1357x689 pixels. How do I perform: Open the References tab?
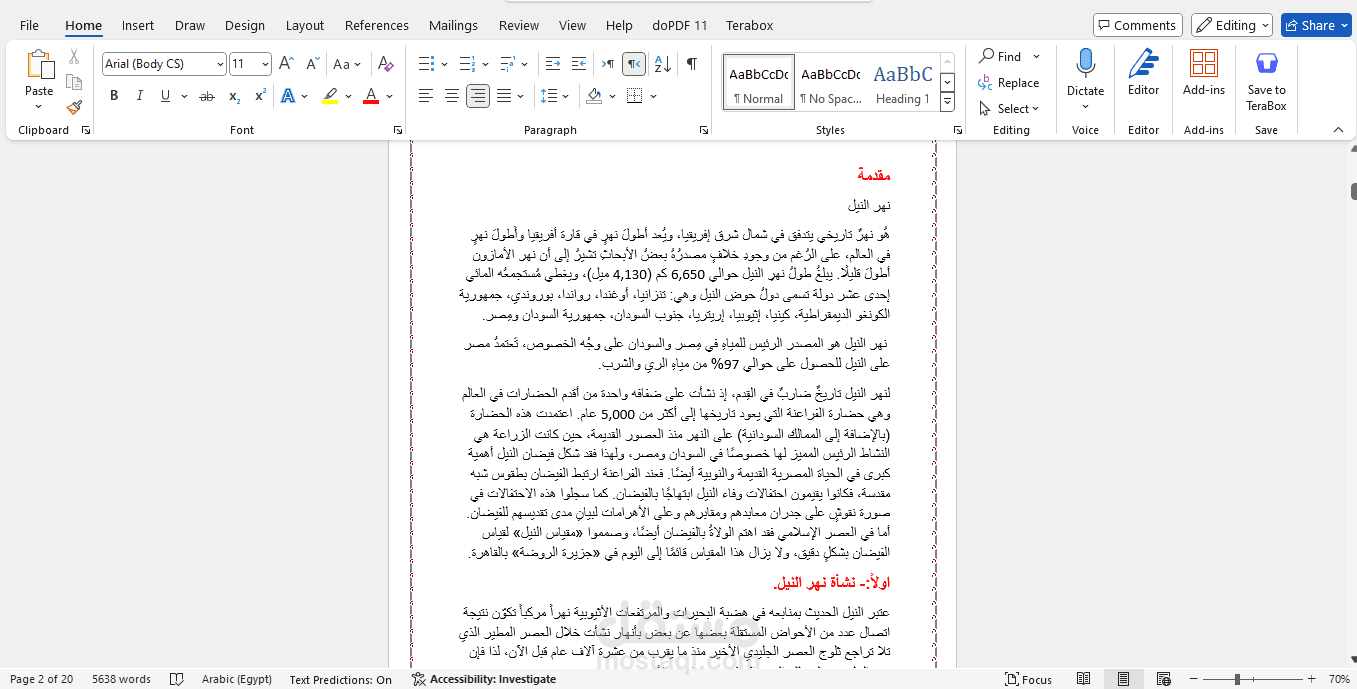pyautogui.click(x=377, y=25)
